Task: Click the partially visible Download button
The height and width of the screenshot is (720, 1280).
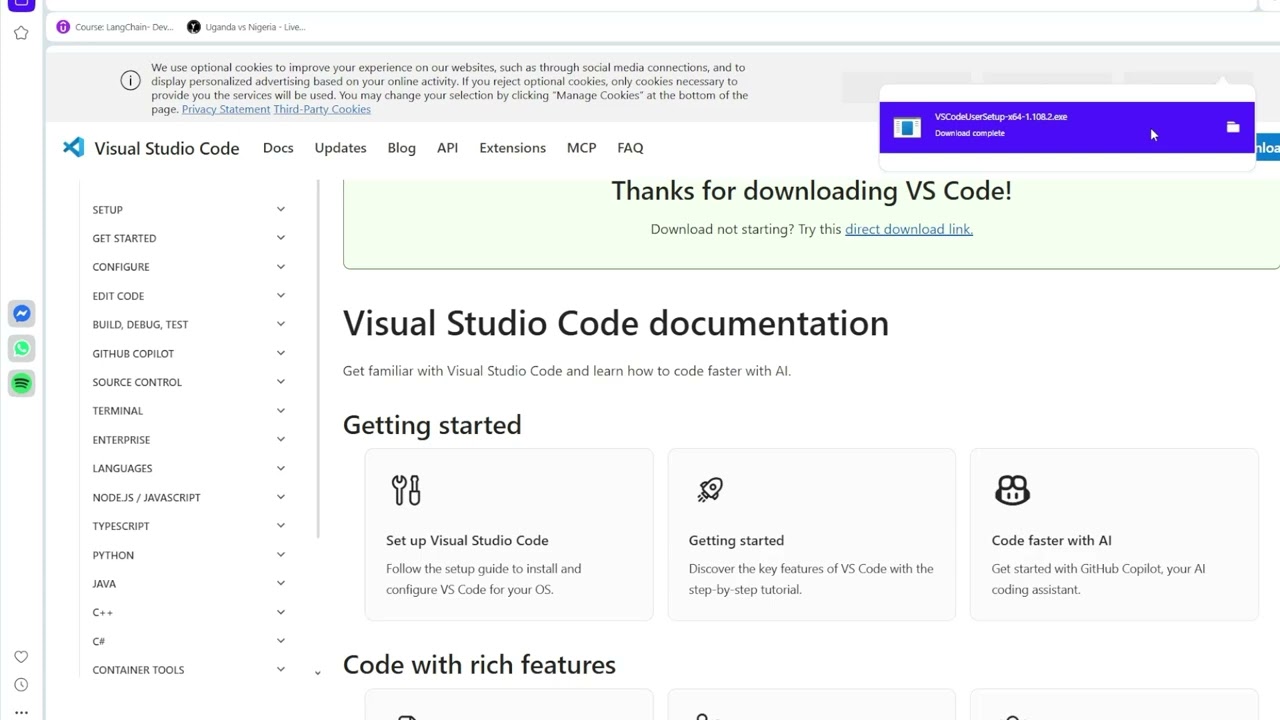Action: (1266, 148)
